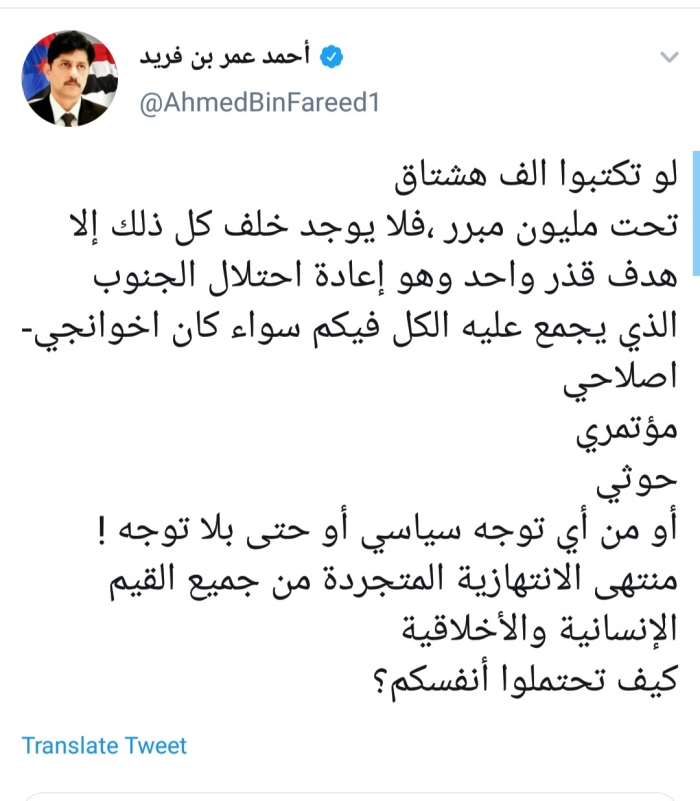Open the @AhmedBinFareed1 handle link
Image resolution: width=700 pixels, height=801 pixels.
point(259,104)
